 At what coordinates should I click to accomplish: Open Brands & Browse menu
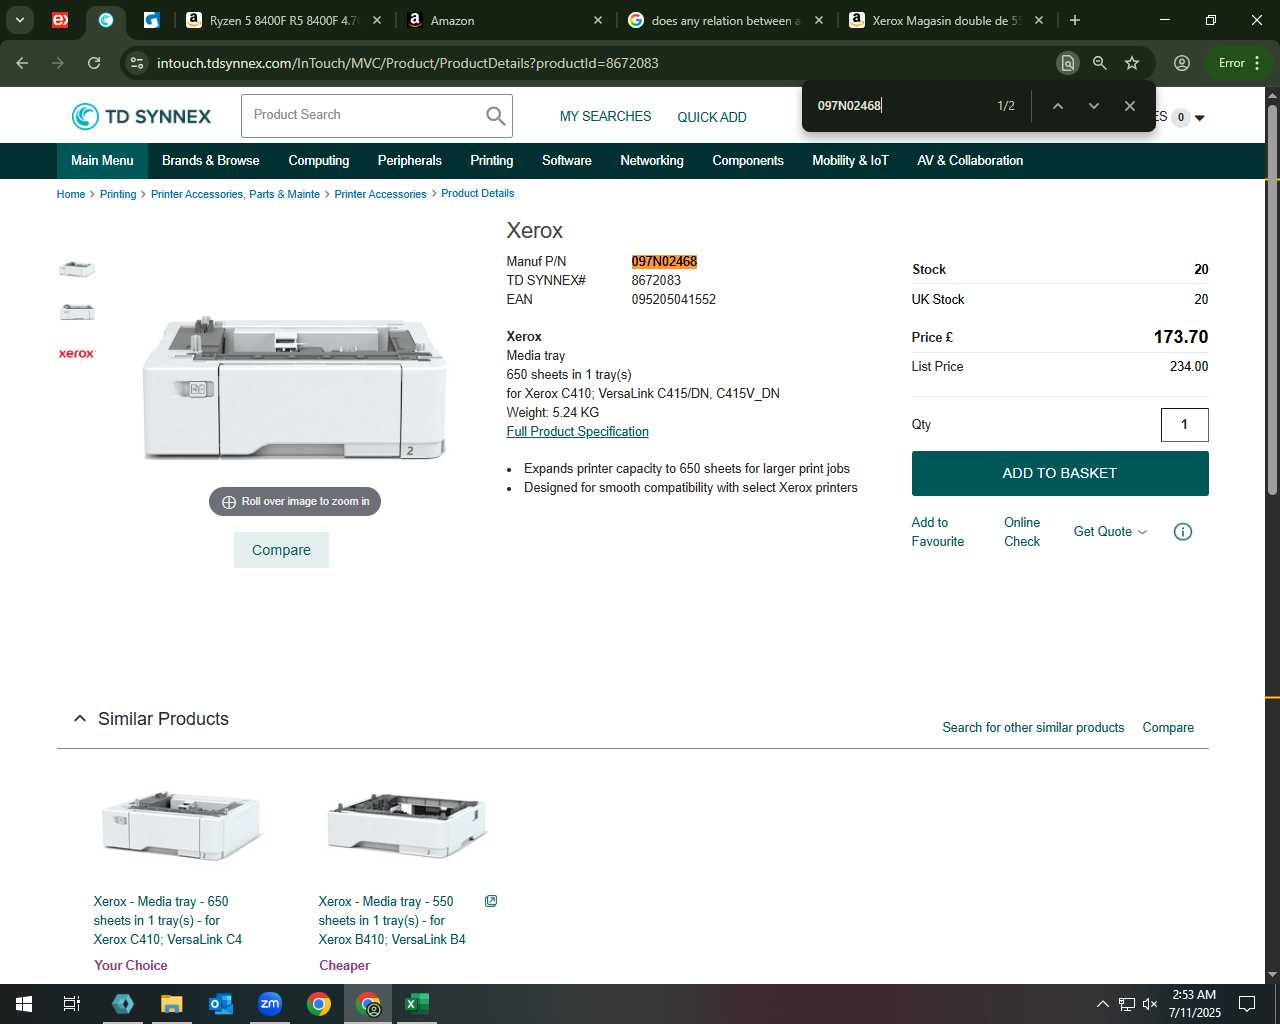click(210, 161)
